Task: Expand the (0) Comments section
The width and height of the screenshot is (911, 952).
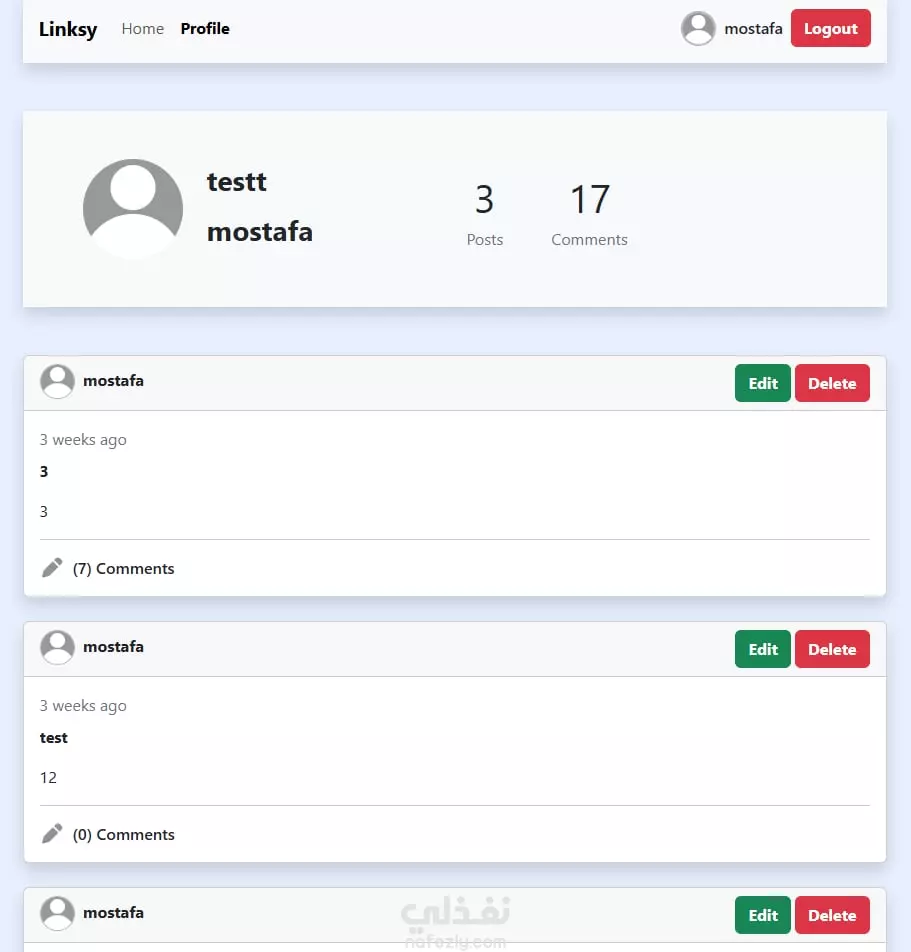Action: pos(124,835)
